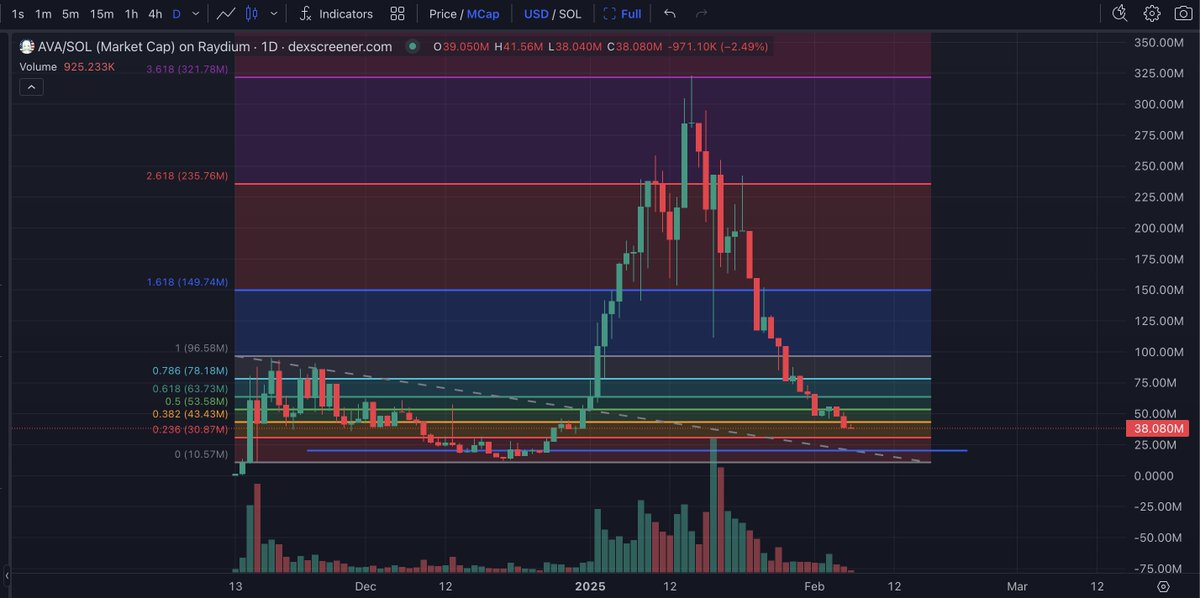Select the 0.382 (43.43M) Fib level label
This screenshot has width=1200, height=598.
pos(191,414)
